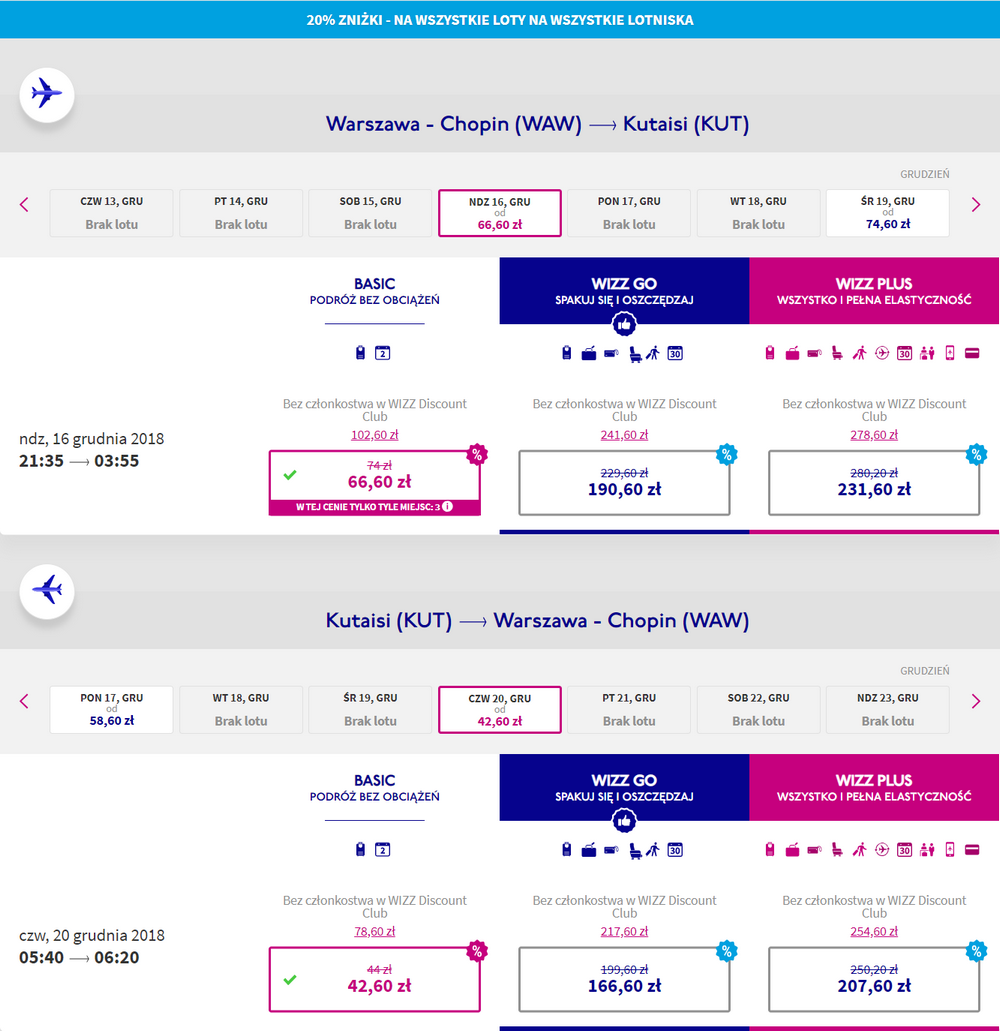Screen dimensions: 1000x1031
Task: Show earlier return dates with left arrow
Action: (x=24, y=701)
